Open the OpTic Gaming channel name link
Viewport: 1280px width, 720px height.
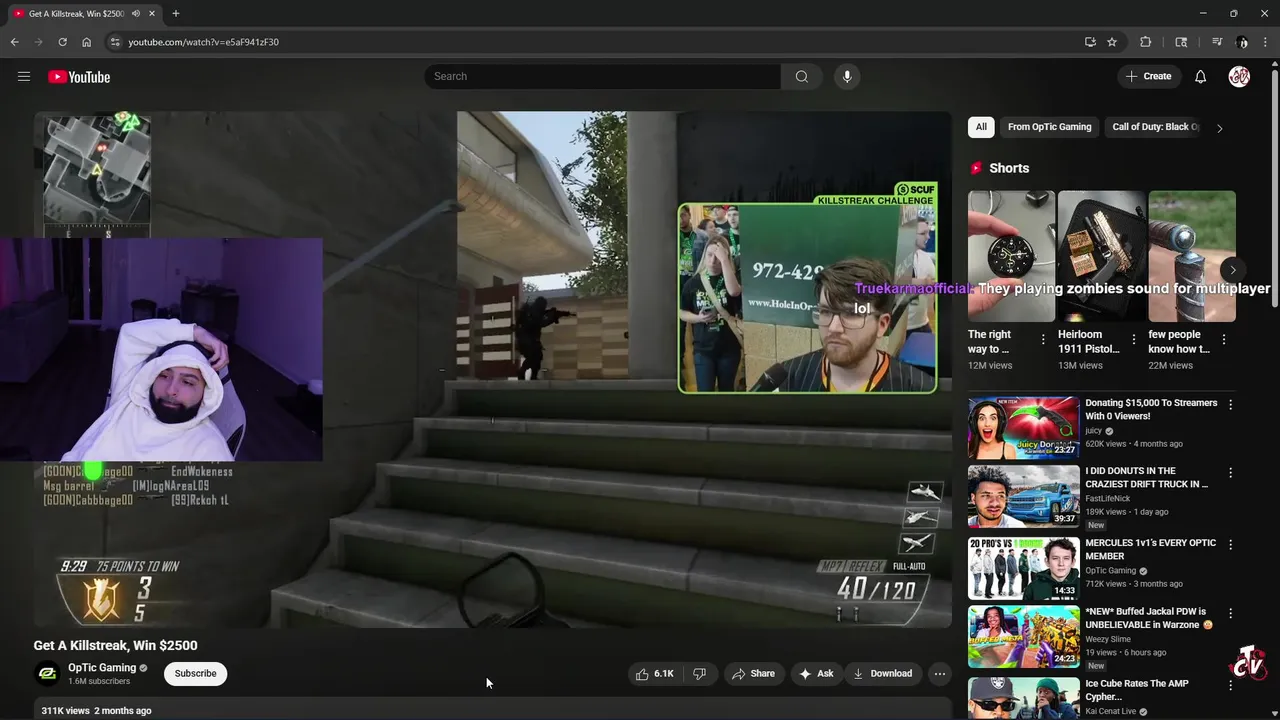102,668
